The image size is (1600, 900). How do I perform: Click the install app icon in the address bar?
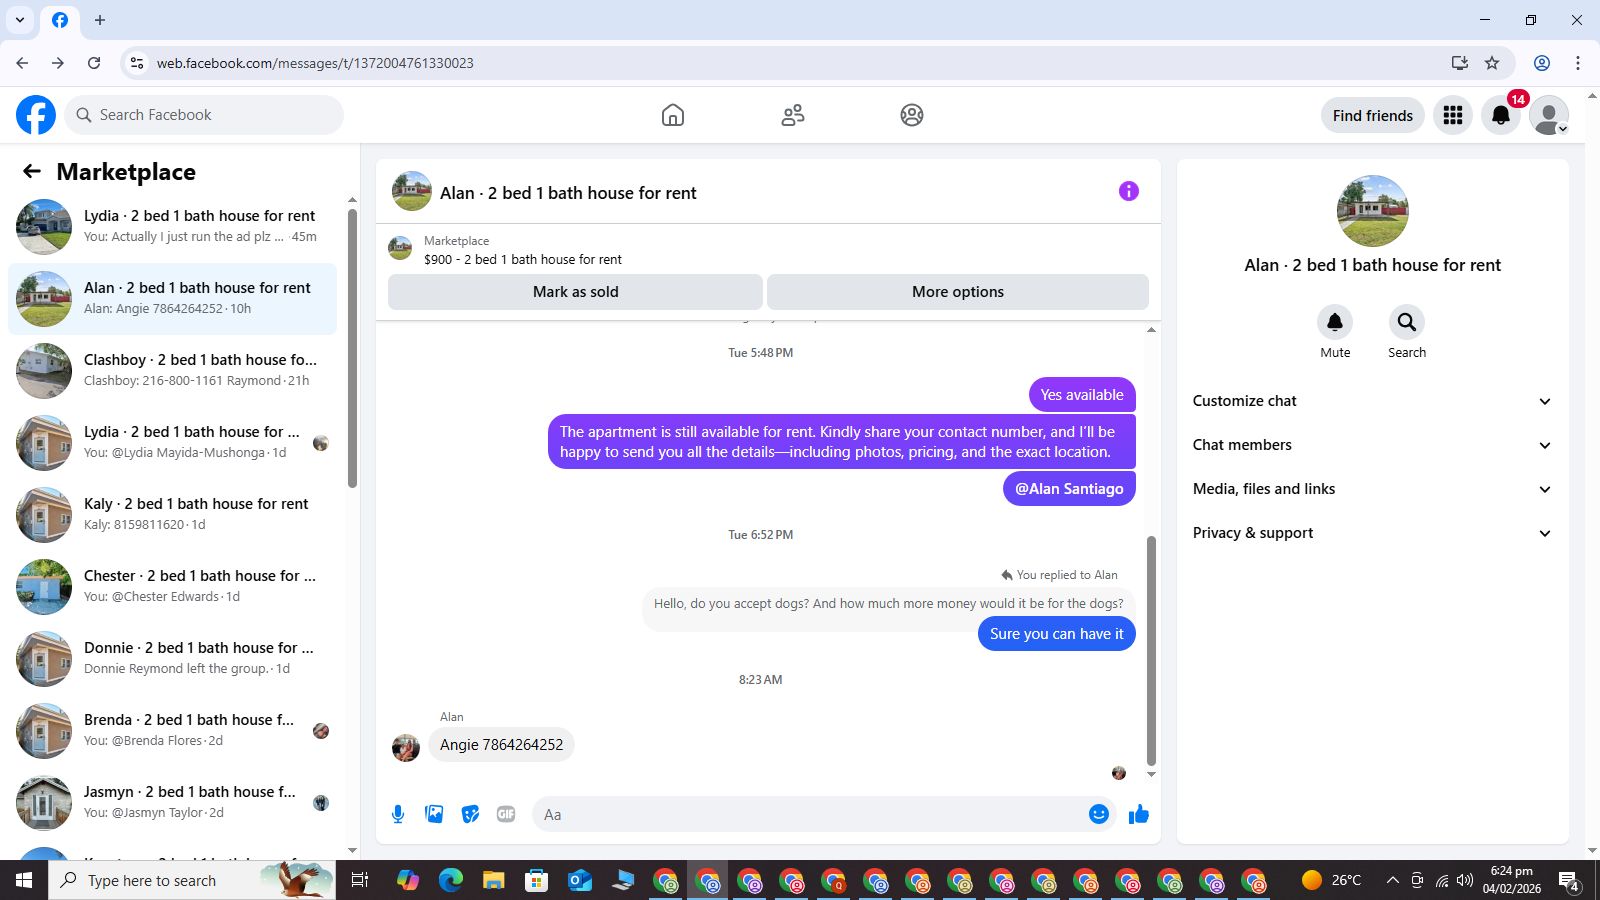1460,63
